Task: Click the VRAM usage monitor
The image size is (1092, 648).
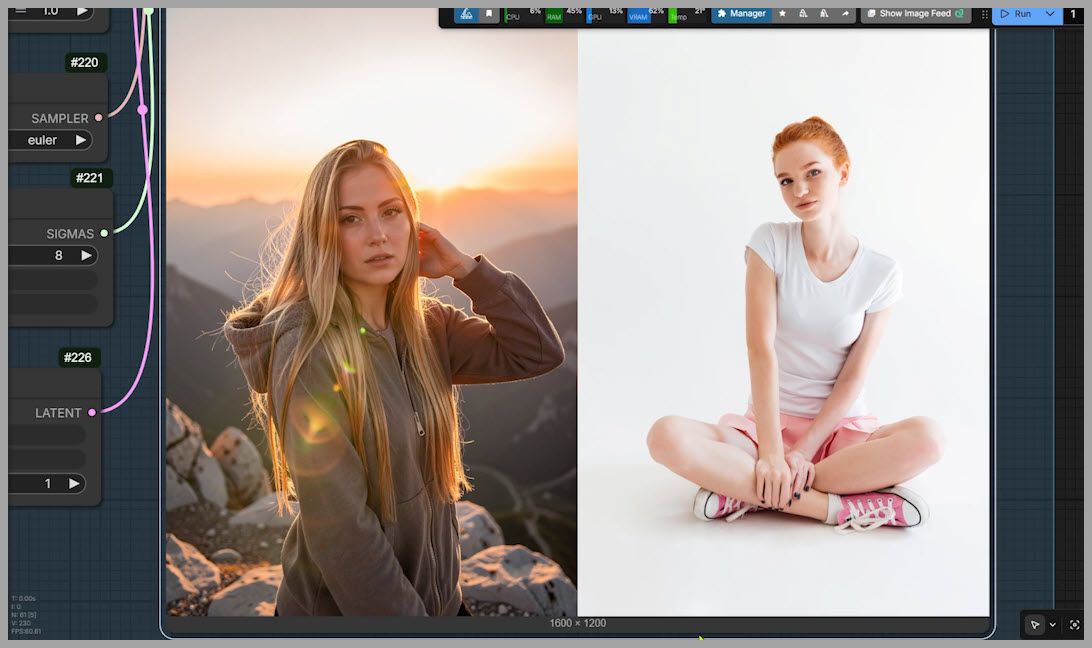Action: pos(638,15)
